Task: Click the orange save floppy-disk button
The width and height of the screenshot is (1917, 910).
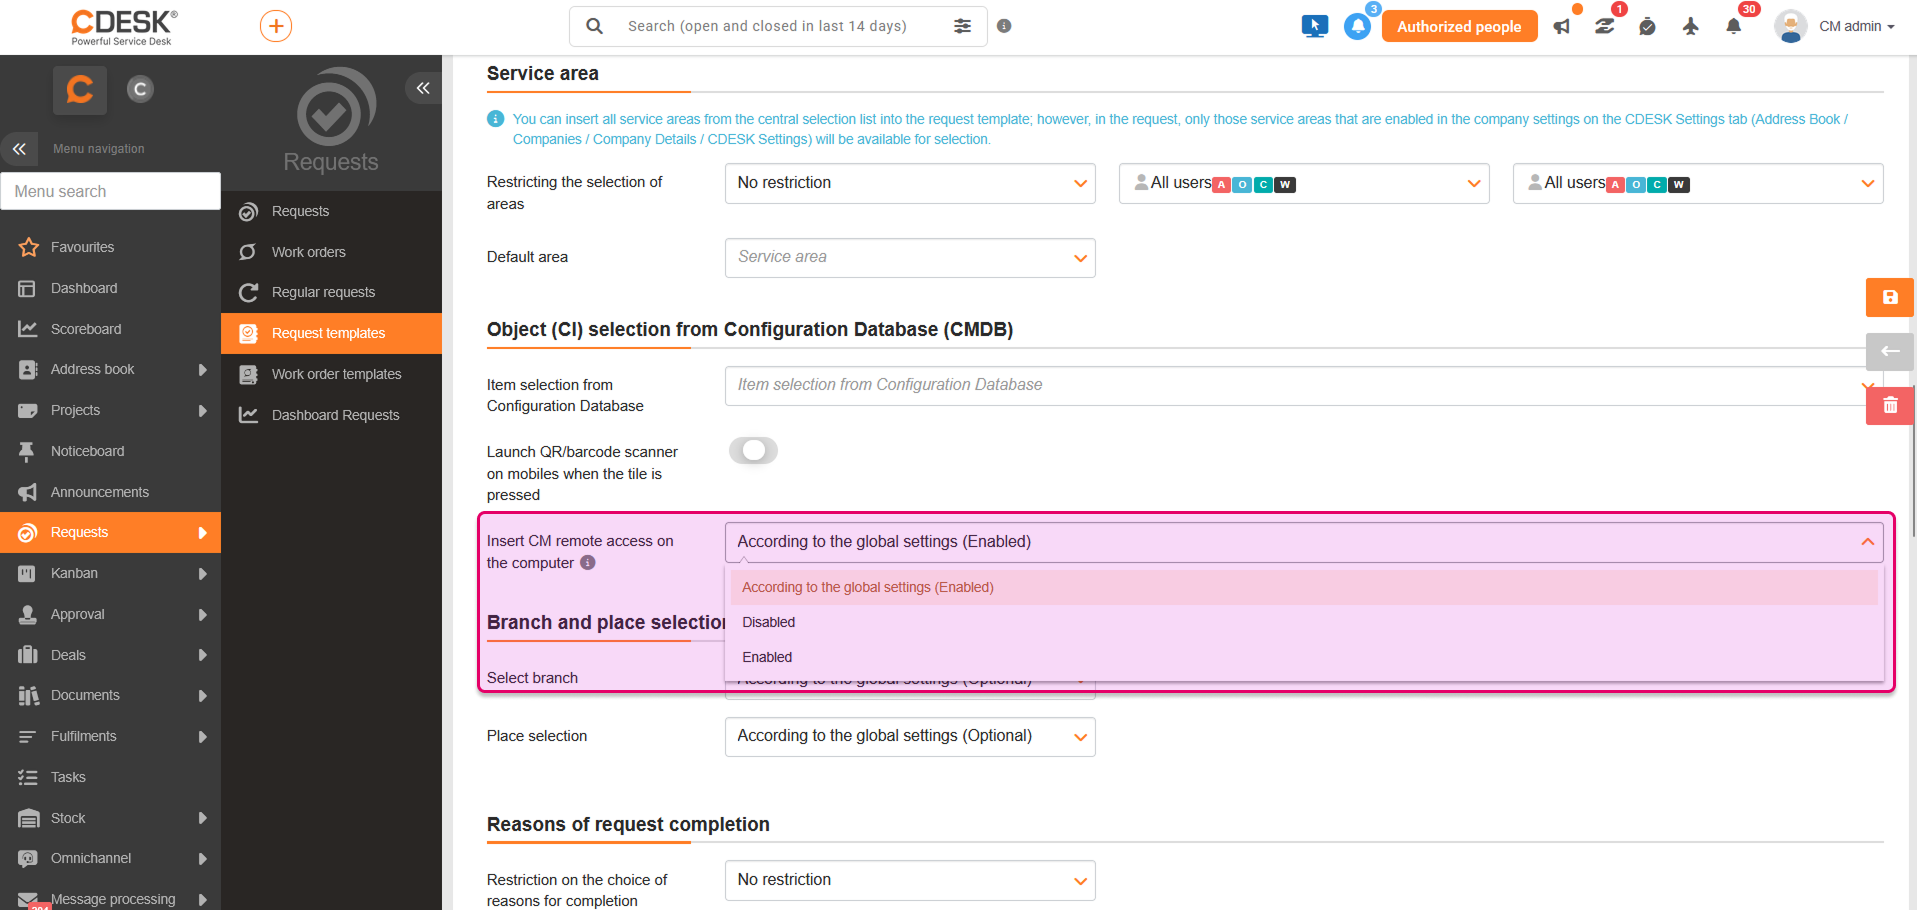Action: [1890, 297]
